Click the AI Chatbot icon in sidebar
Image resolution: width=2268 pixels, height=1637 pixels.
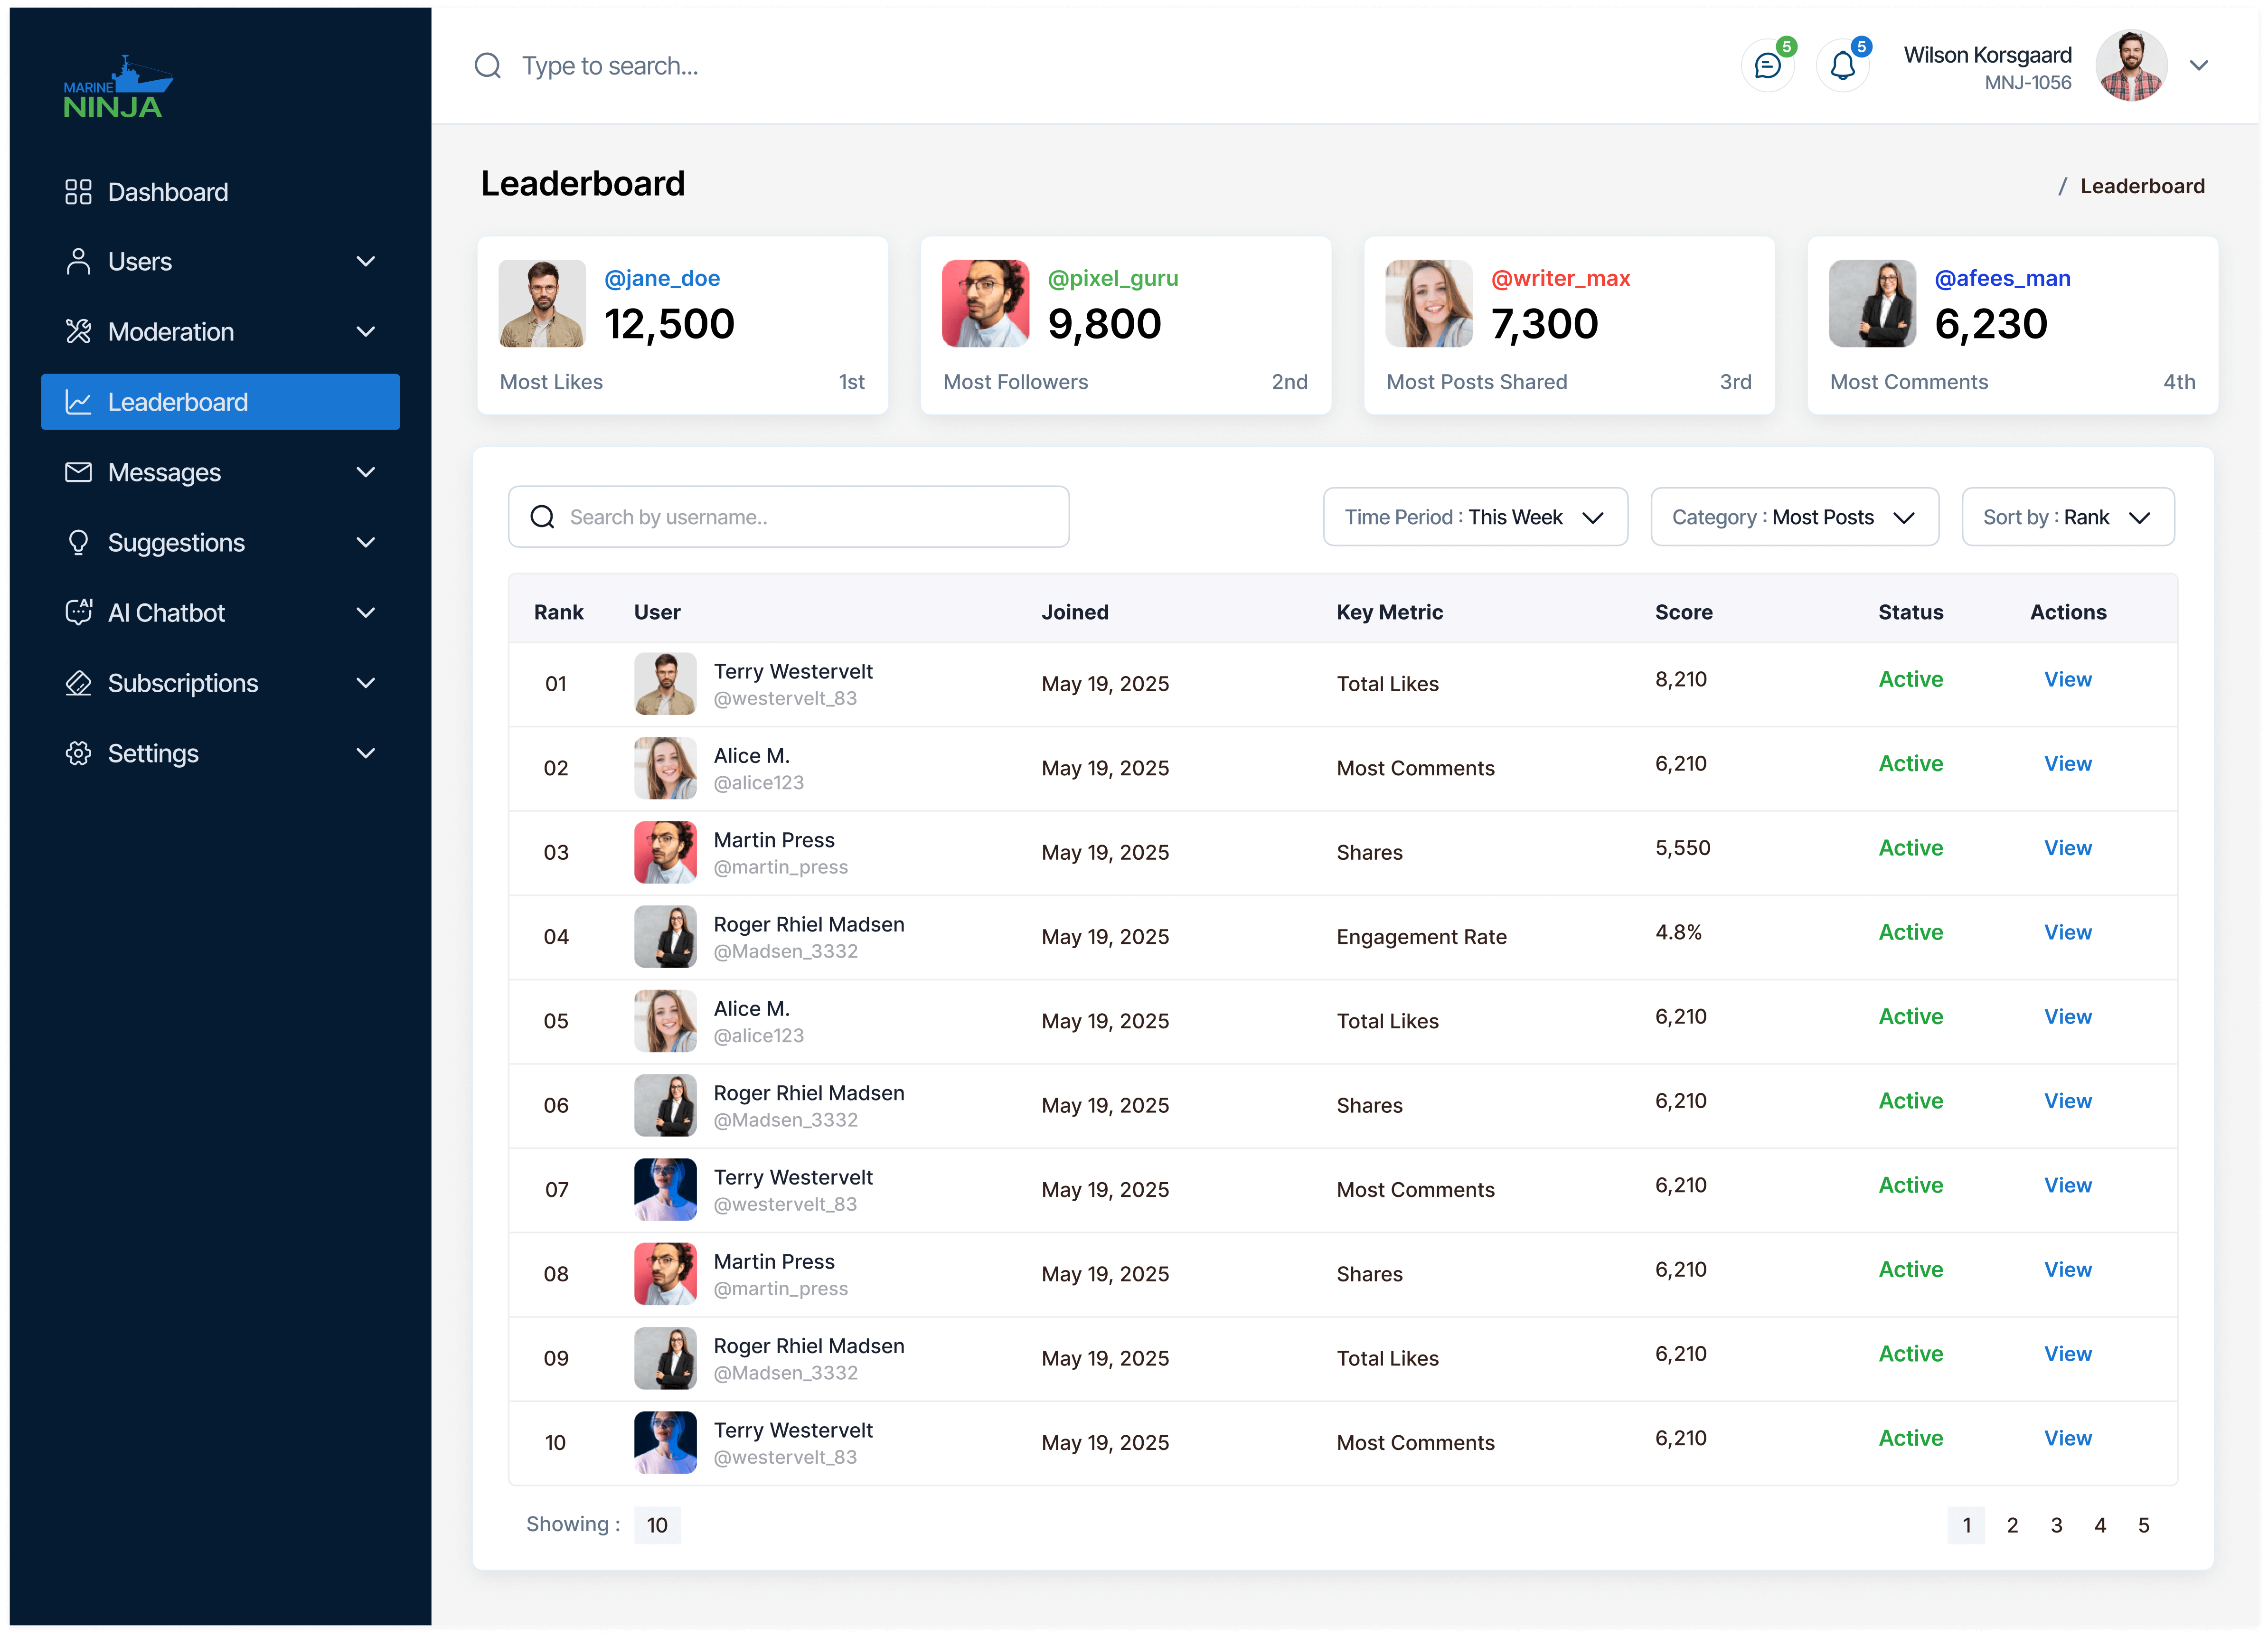(78, 613)
